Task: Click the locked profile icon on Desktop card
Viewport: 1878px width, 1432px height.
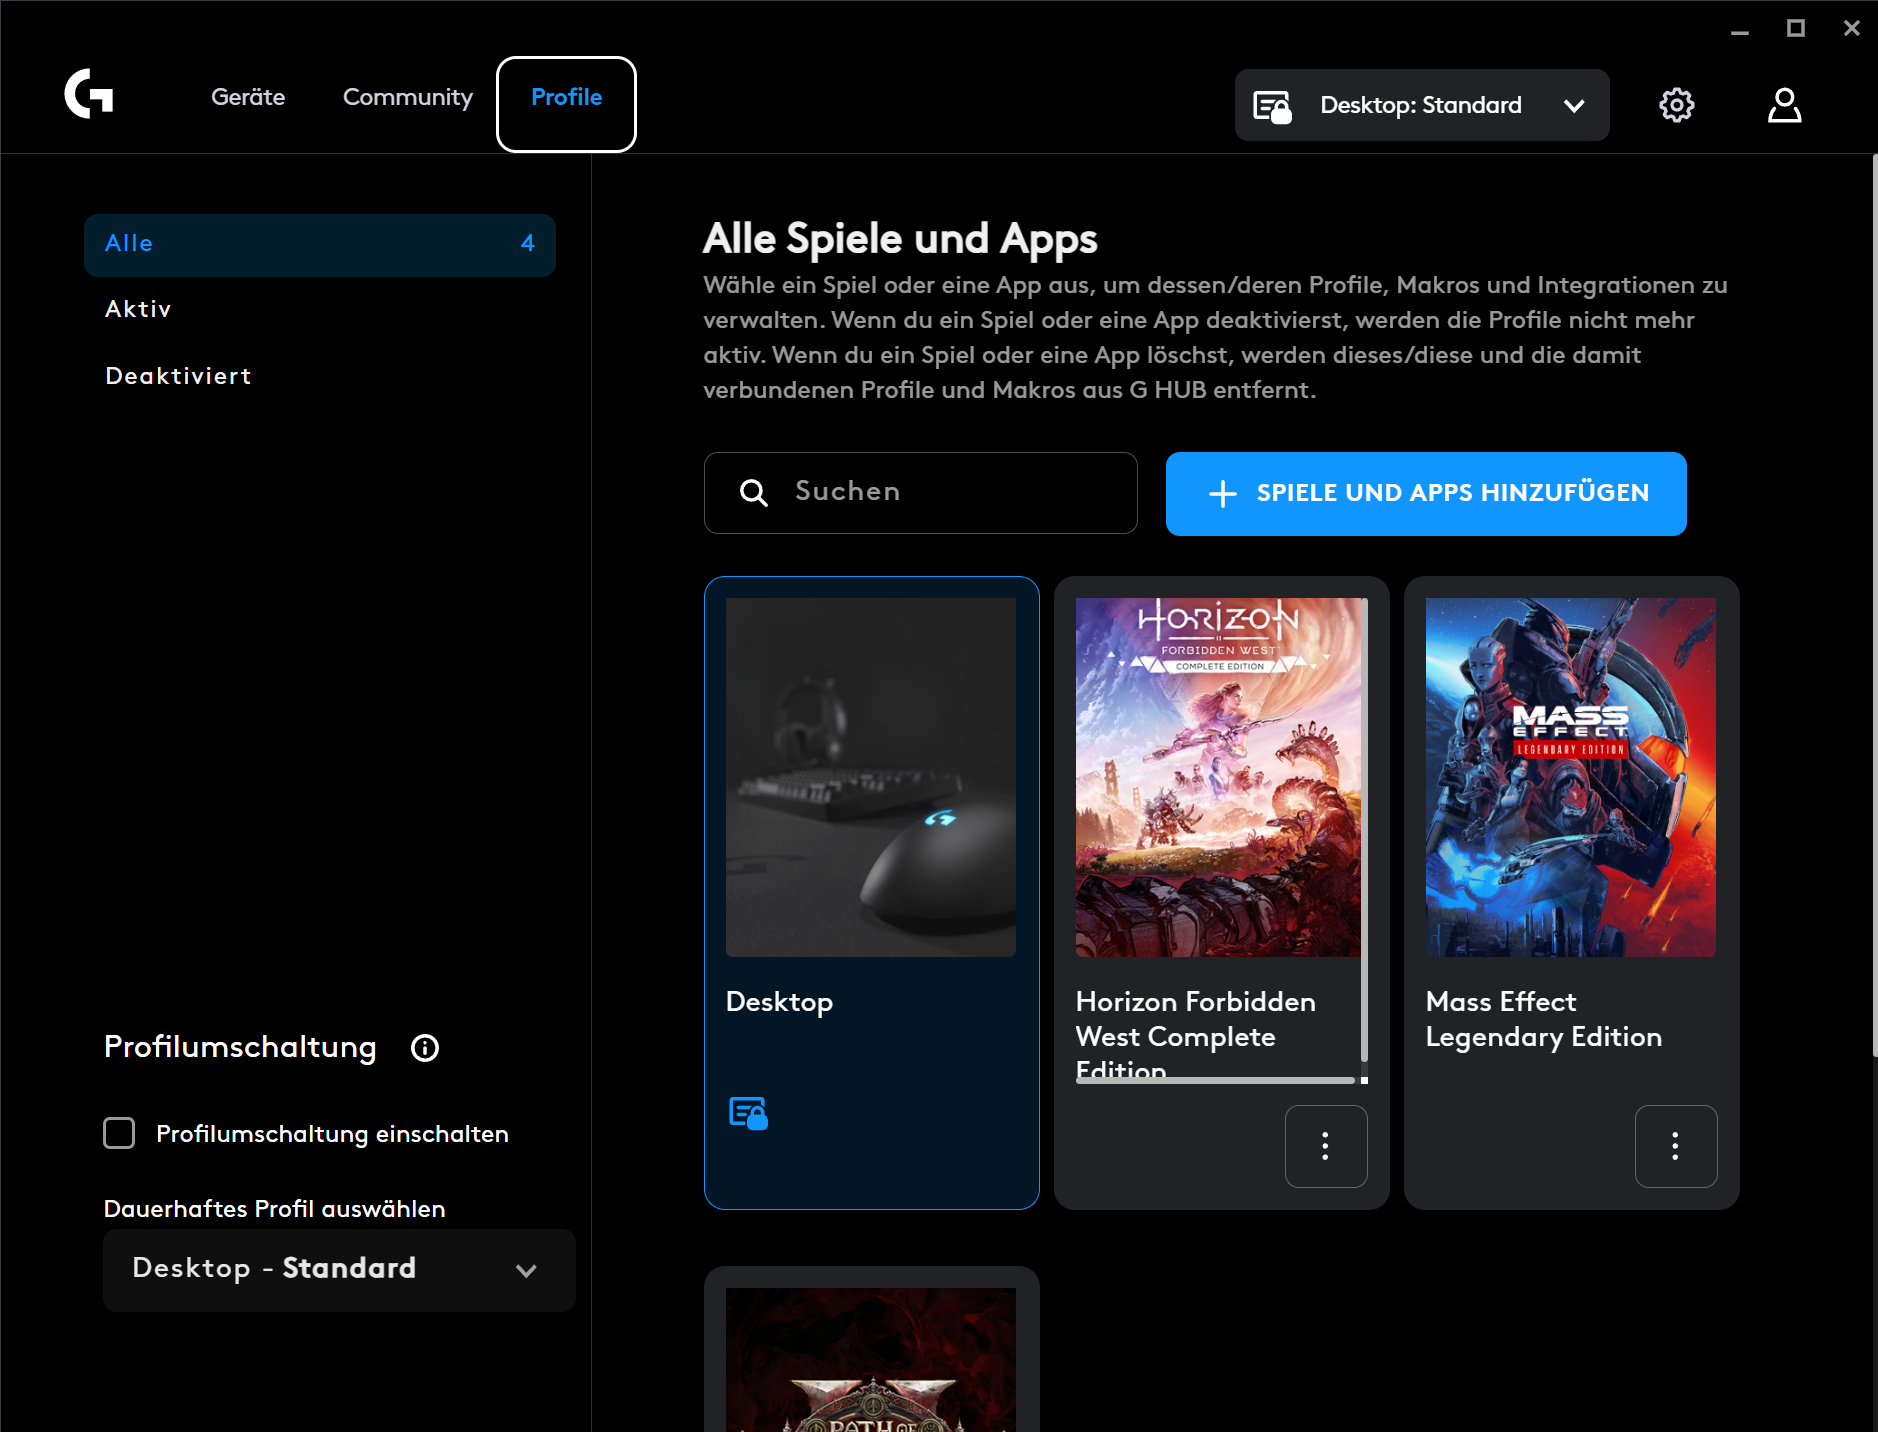Action: click(749, 1113)
